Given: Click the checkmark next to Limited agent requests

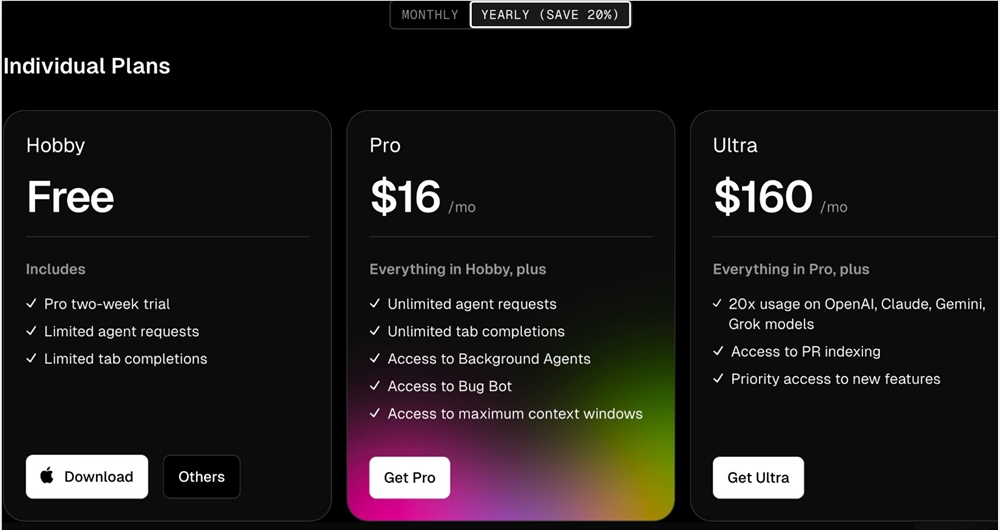Looking at the screenshot, I should pos(32,331).
